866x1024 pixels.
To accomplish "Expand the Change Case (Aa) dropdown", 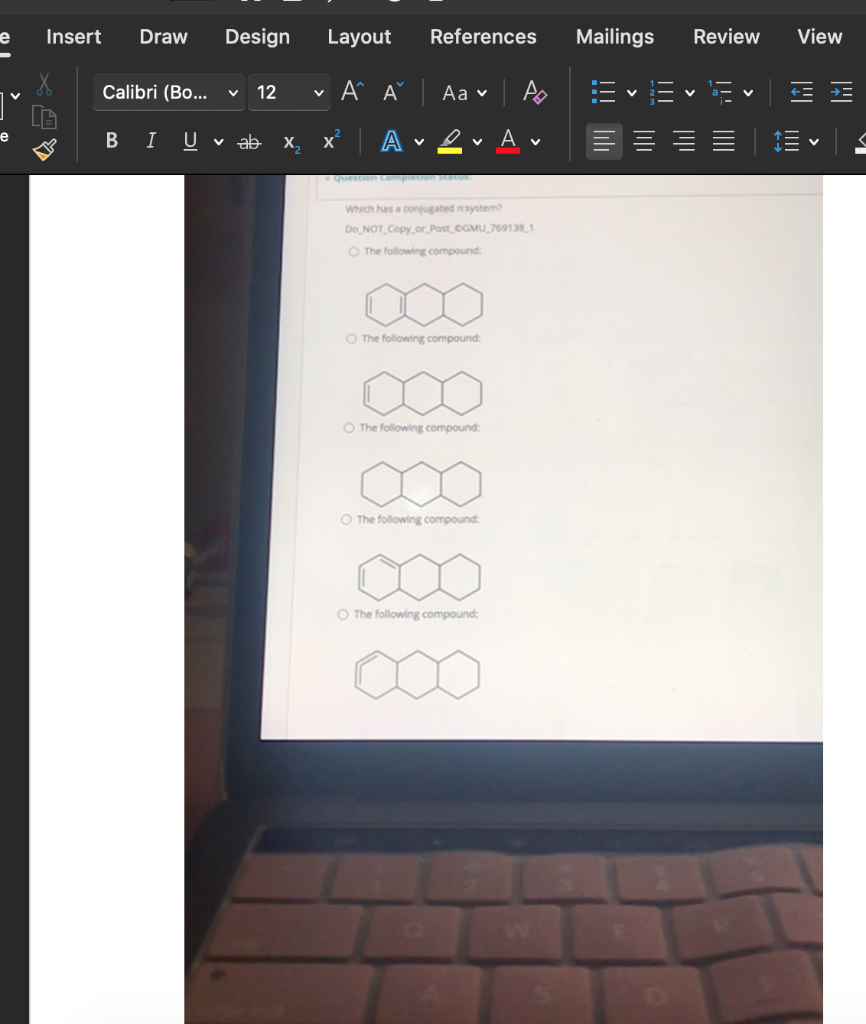I will coord(462,92).
